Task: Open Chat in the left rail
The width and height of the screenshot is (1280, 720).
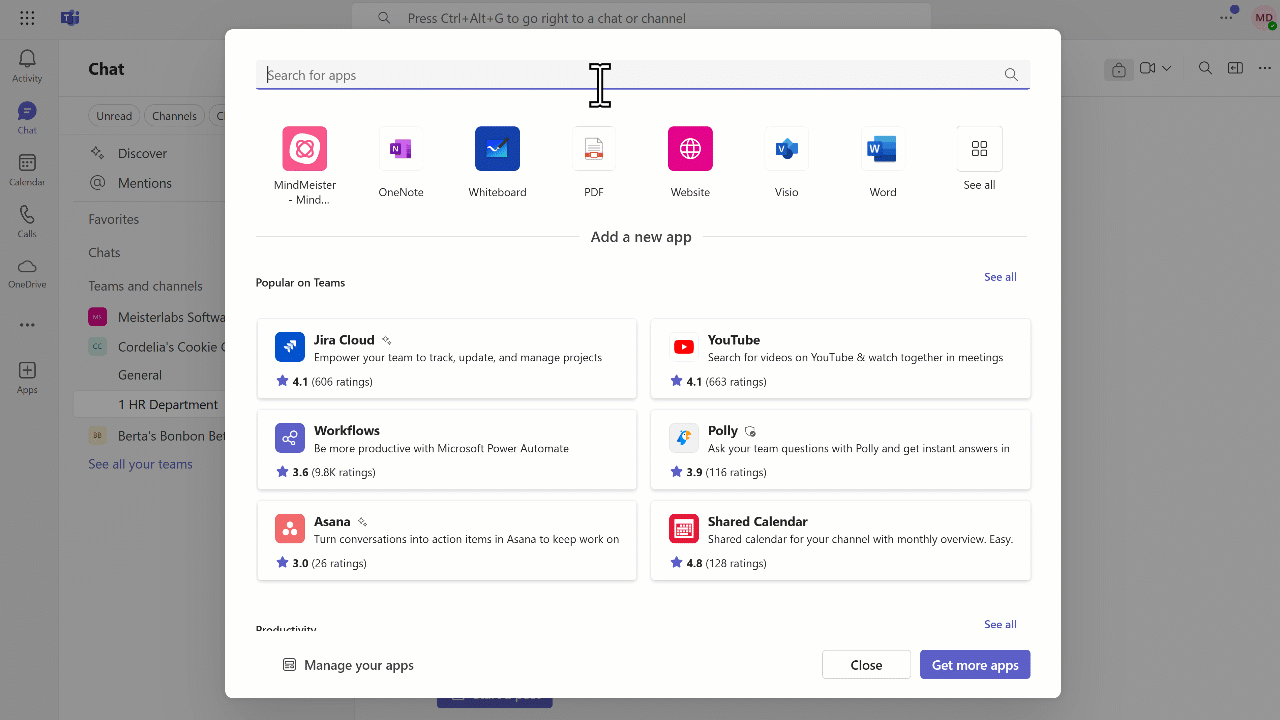Action: coord(27,118)
